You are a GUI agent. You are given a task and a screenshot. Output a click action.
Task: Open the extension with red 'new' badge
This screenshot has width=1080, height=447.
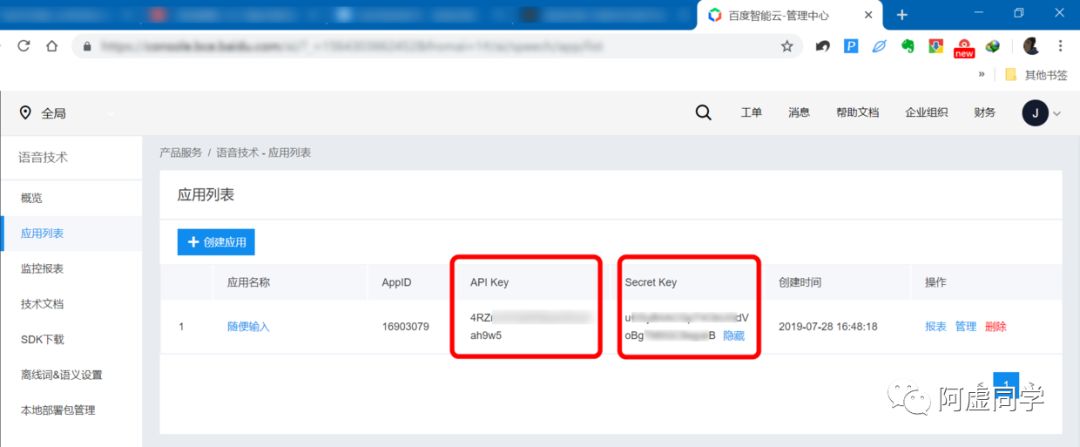pos(964,48)
